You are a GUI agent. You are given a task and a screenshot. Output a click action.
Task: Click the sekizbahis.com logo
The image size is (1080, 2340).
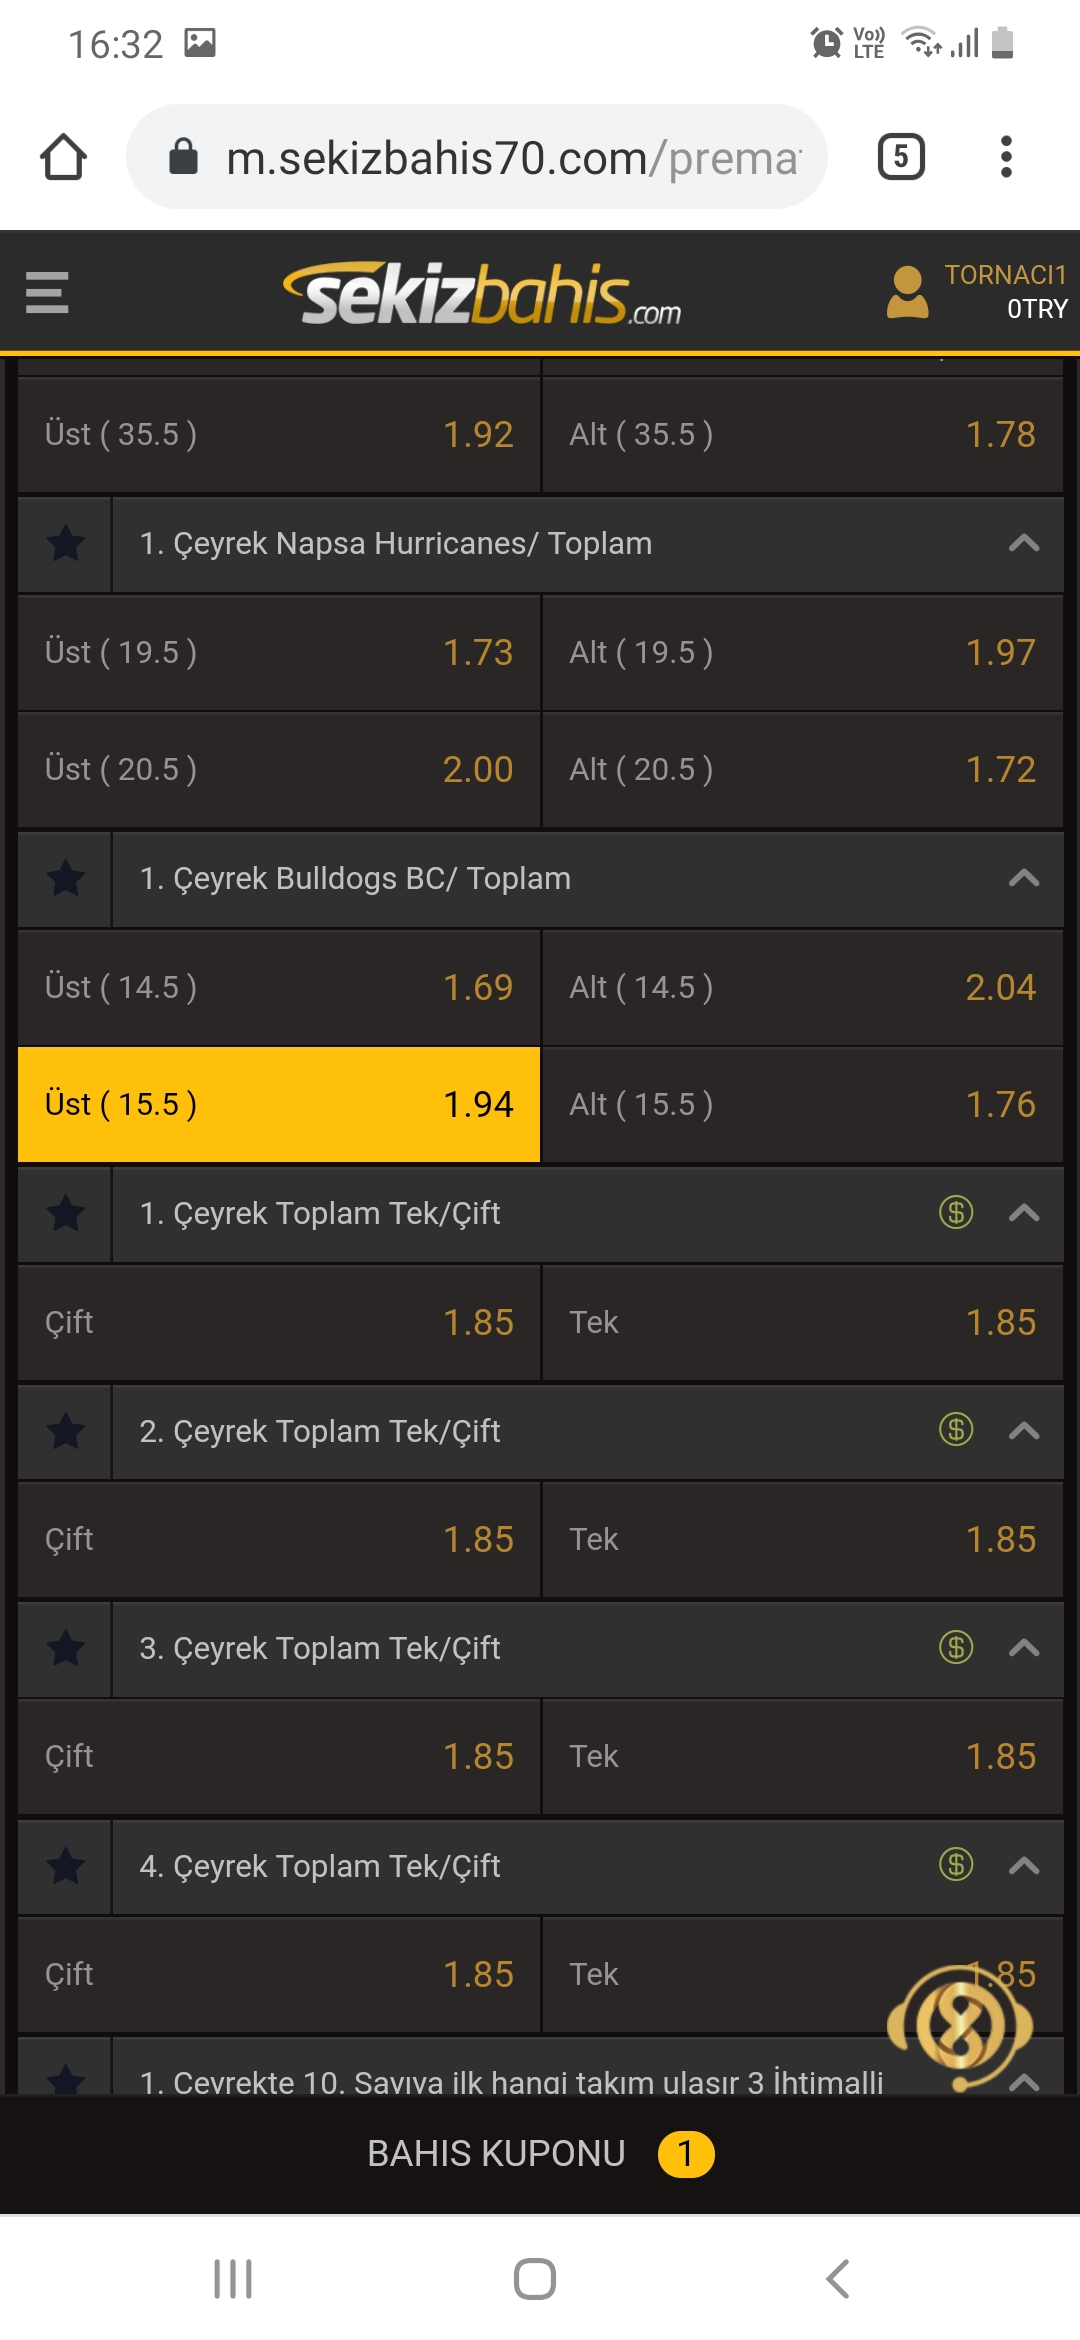[x=482, y=294]
